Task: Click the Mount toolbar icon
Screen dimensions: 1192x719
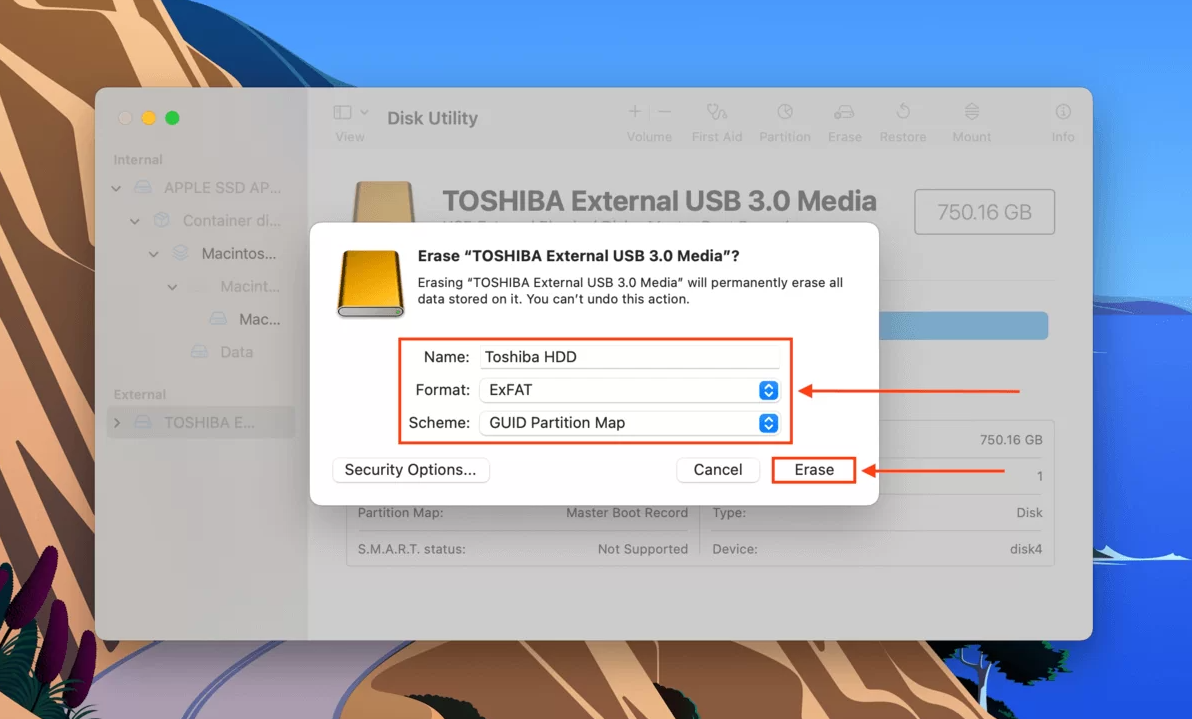Action: pyautogui.click(x=972, y=112)
